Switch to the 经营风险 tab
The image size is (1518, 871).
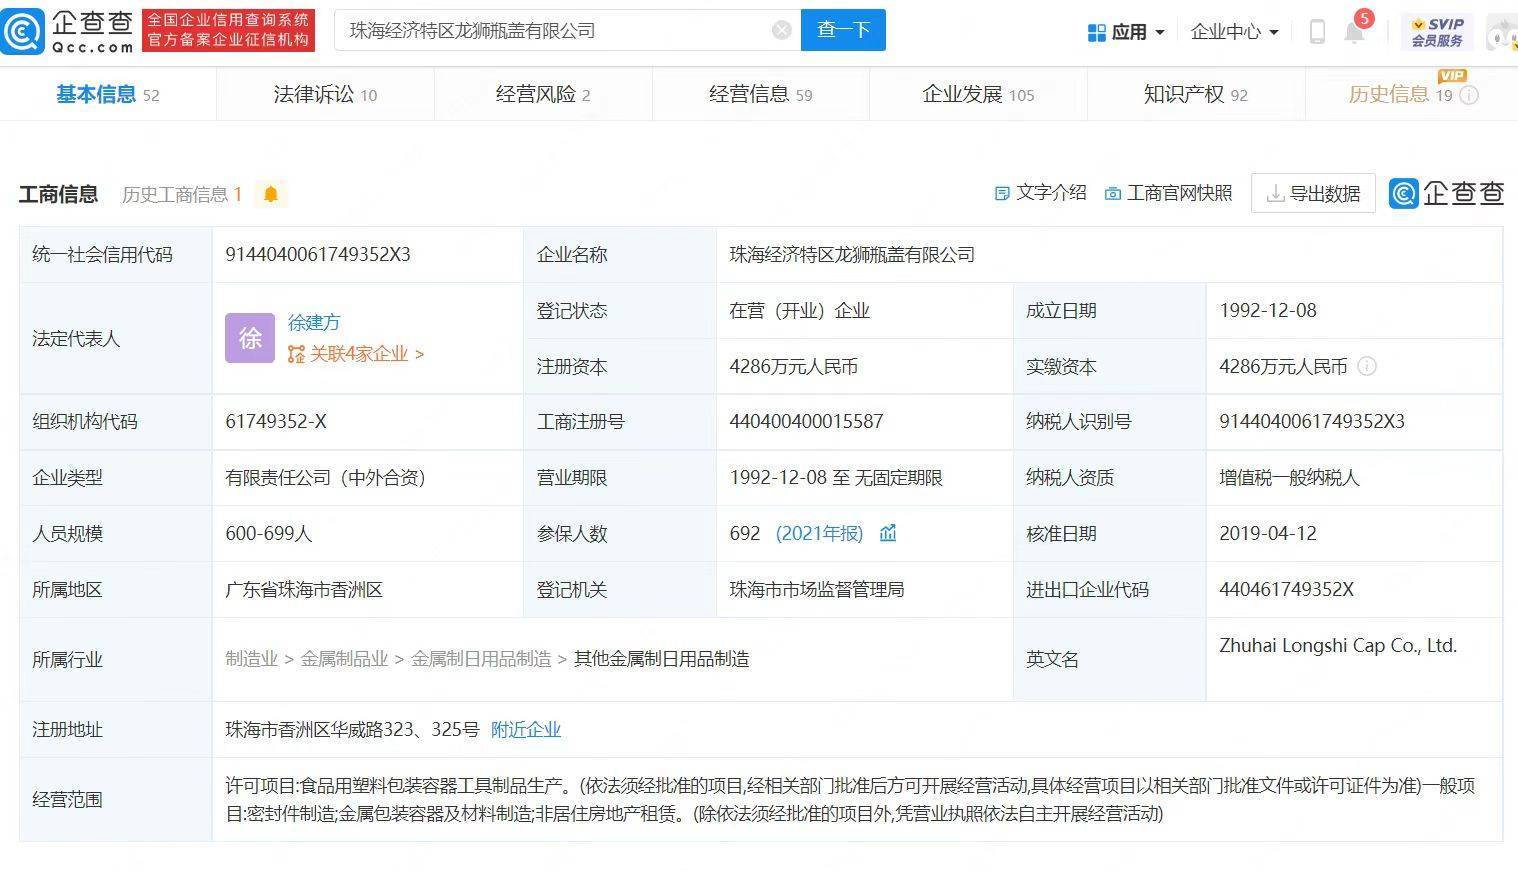(x=543, y=94)
